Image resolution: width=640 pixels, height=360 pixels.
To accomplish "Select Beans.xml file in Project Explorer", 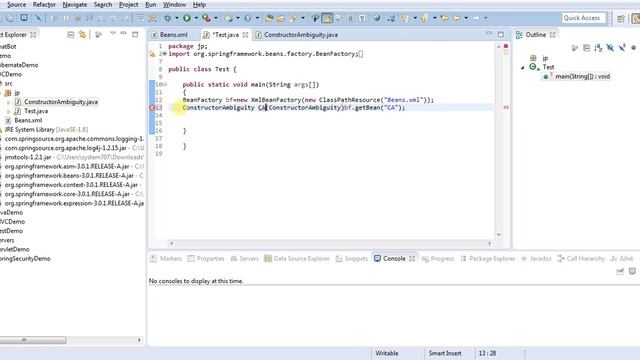I will (28, 120).
